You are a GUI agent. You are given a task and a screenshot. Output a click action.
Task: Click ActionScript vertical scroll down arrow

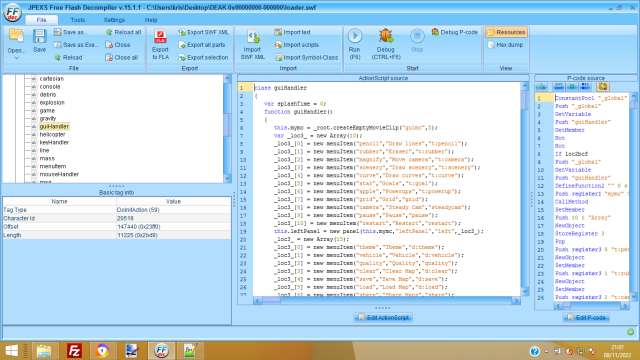[525, 291]
